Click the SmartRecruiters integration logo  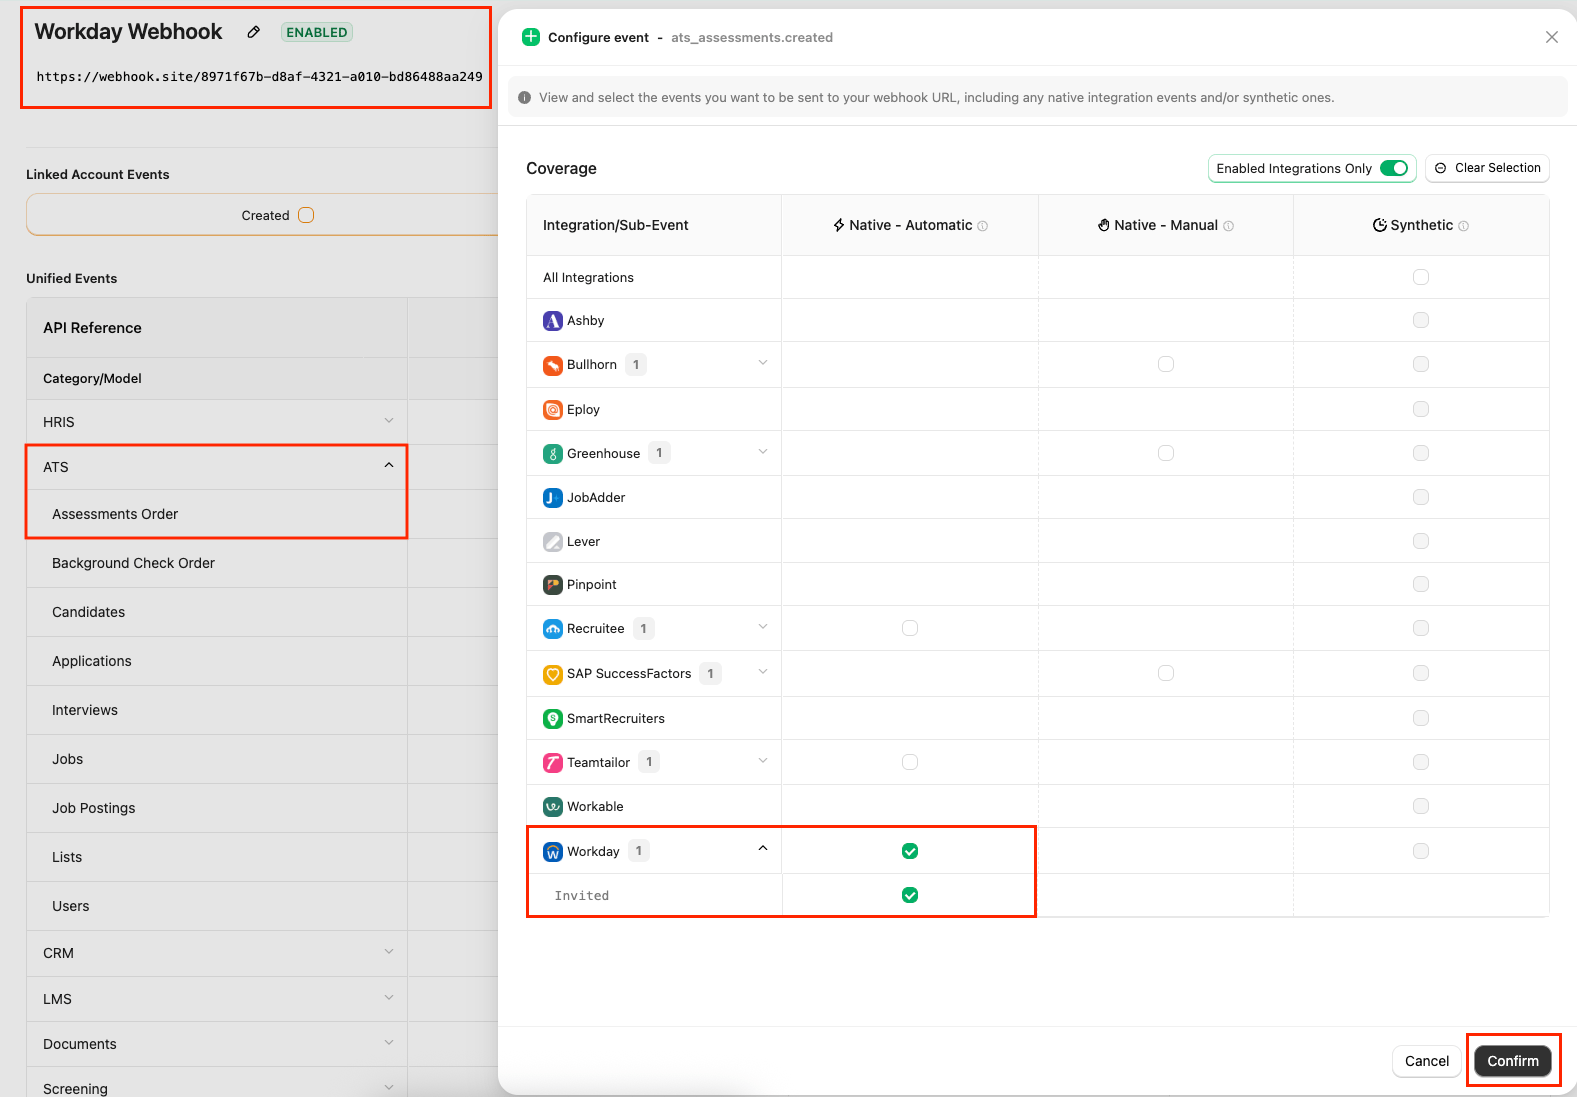[553, 719]
